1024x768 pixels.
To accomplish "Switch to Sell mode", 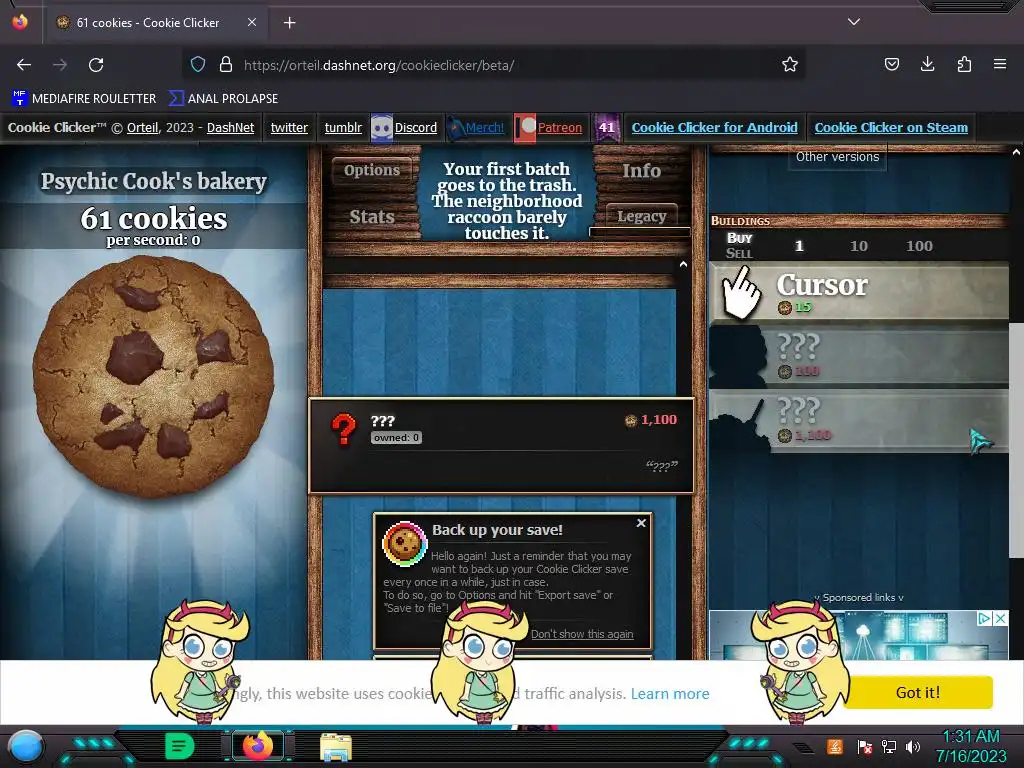I will click(x=739, y=253).
